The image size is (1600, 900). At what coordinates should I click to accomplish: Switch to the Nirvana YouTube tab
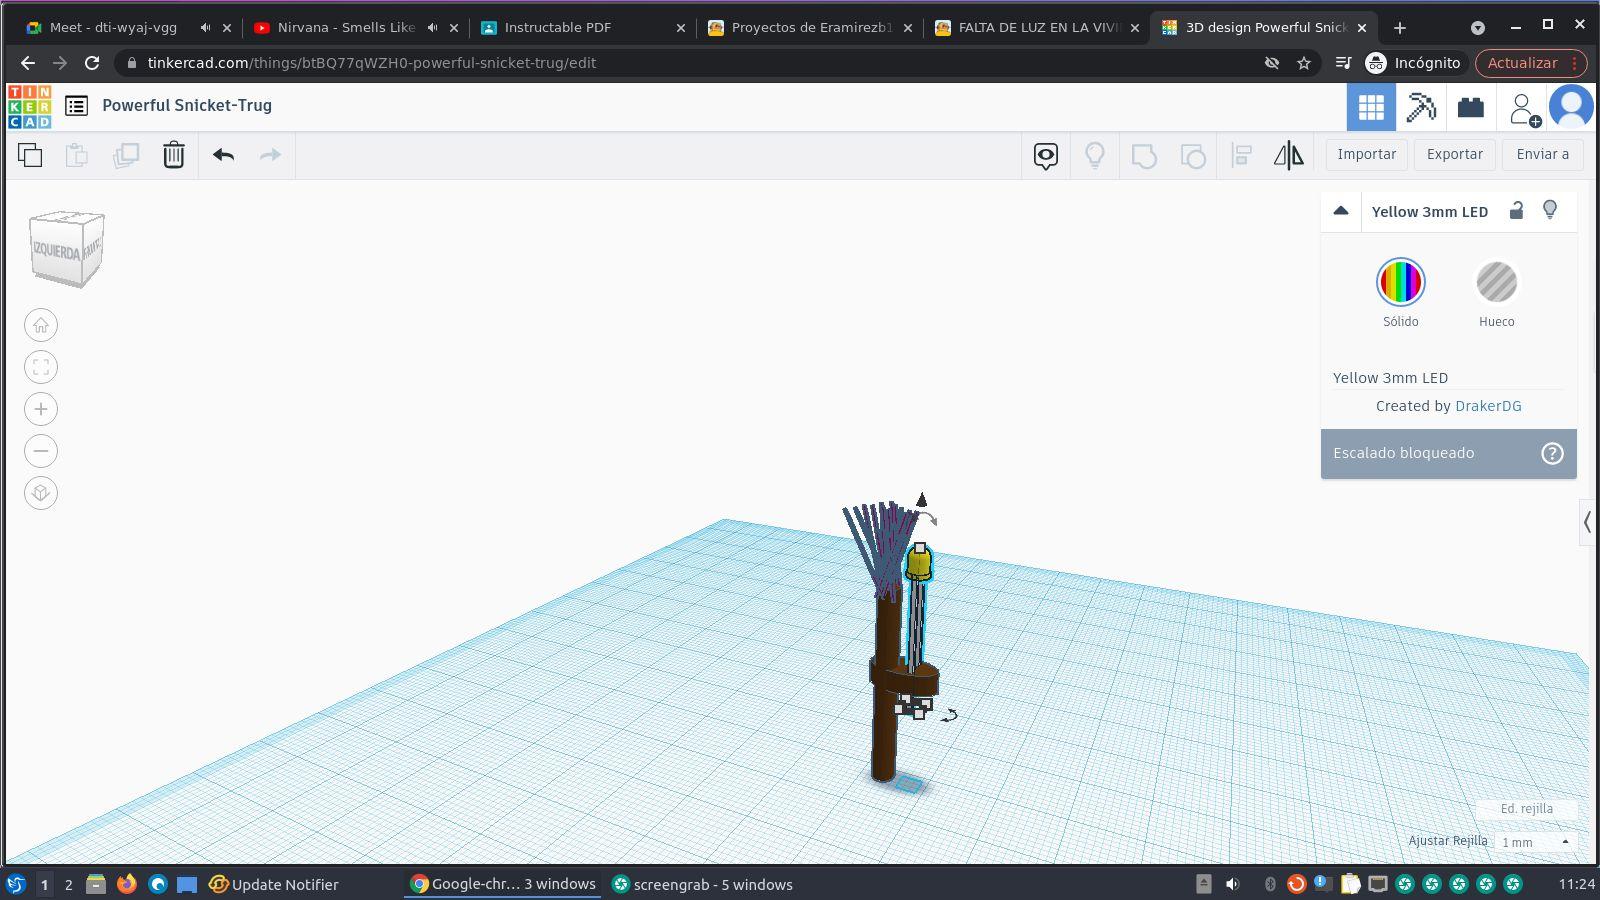coord(345,28)
